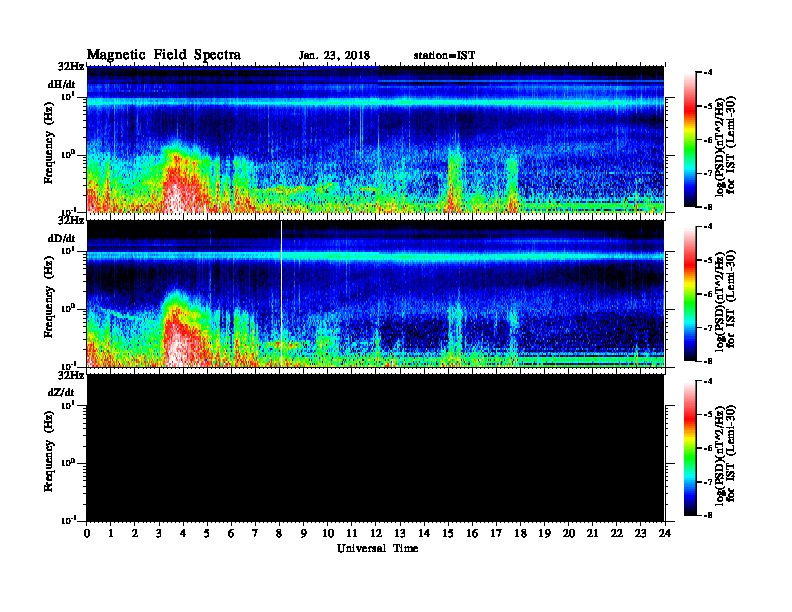This screenshot has height=612, width=792.
Task: Click the '32Hz' label above the dD/dt panel
Action: coord(71,220)
